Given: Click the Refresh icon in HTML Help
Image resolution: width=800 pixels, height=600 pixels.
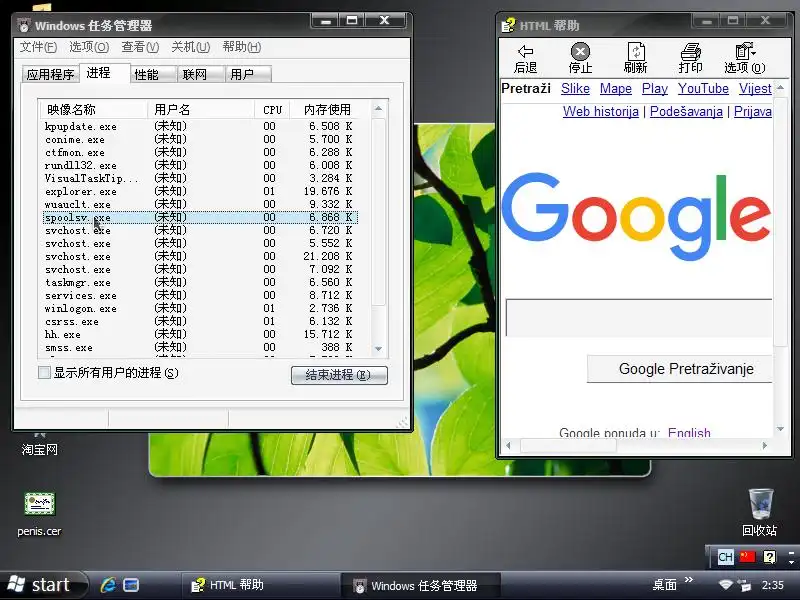Looking at the screenshot, I should (x=636, y=52).
